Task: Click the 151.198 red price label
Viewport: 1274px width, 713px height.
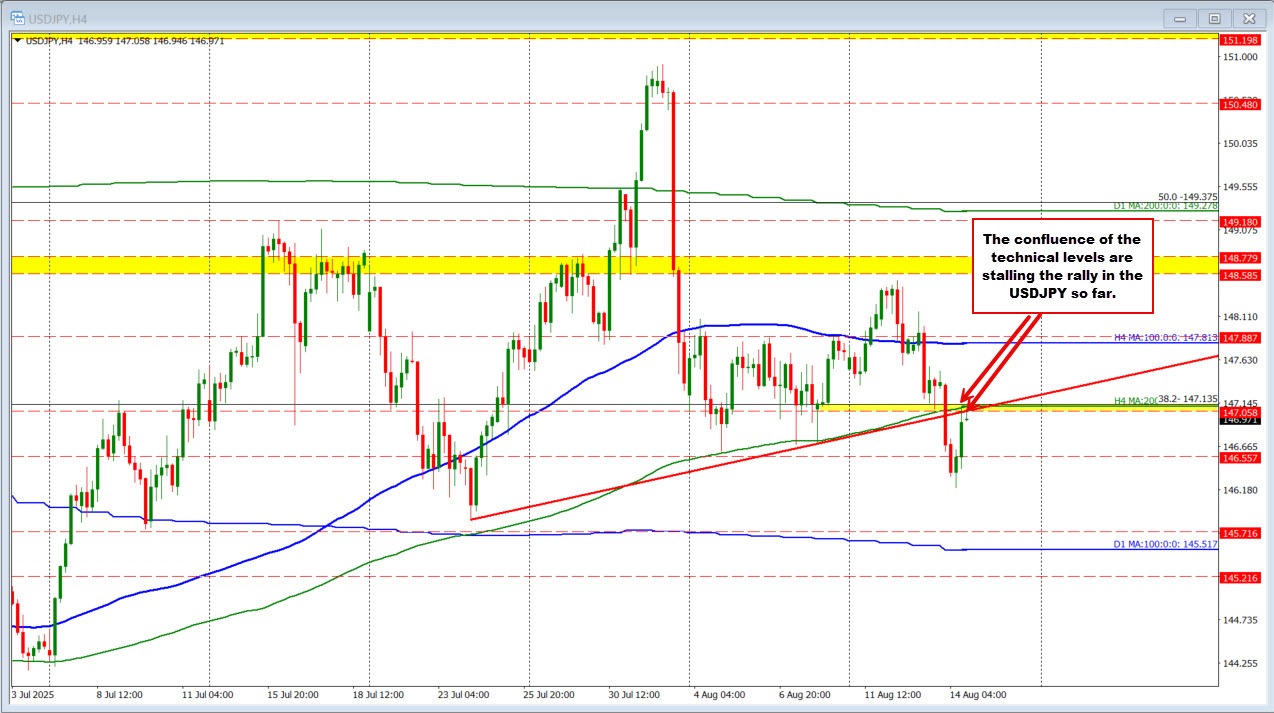Action: tap(1239, 40)
